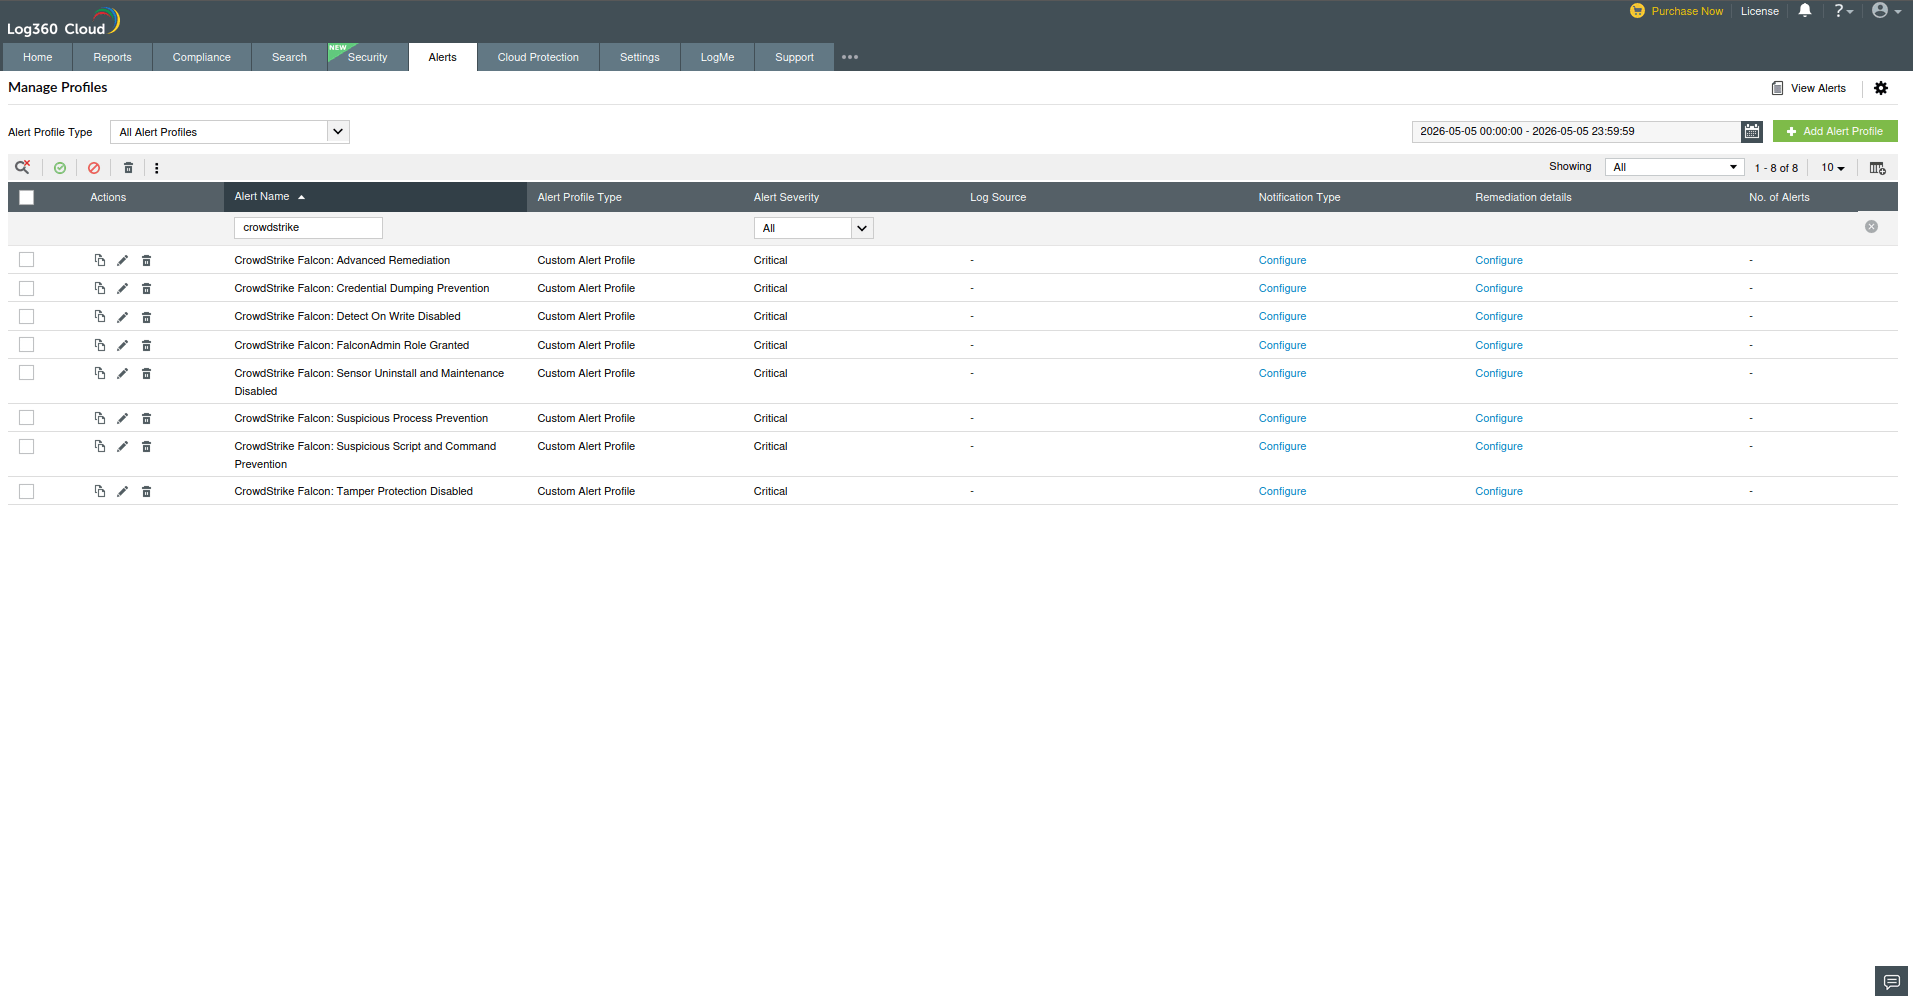Image resolution: width=1913 pixels, height=996 pixels.
Task: Open the License link
Action: click(1760, 11)
